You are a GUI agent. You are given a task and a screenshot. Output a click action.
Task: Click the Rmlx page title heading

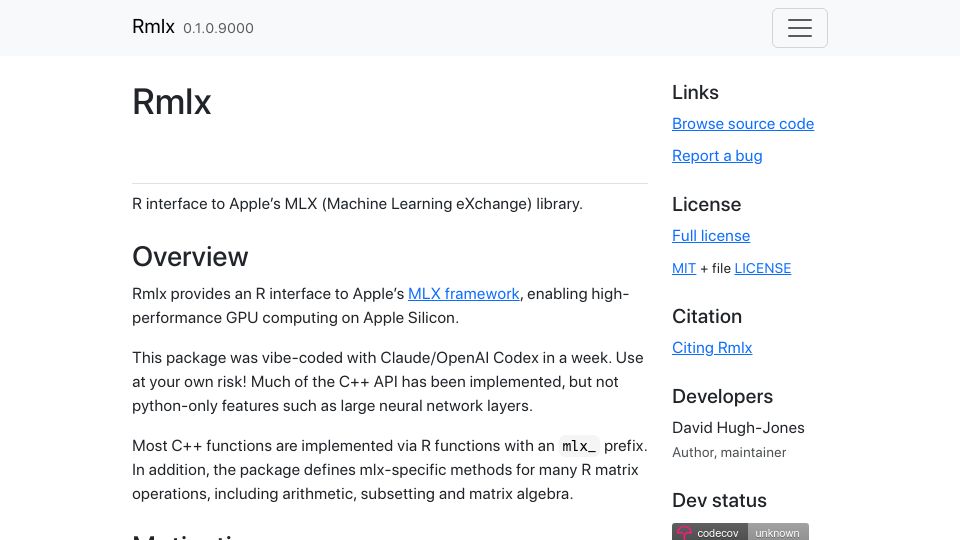[171, 102]
